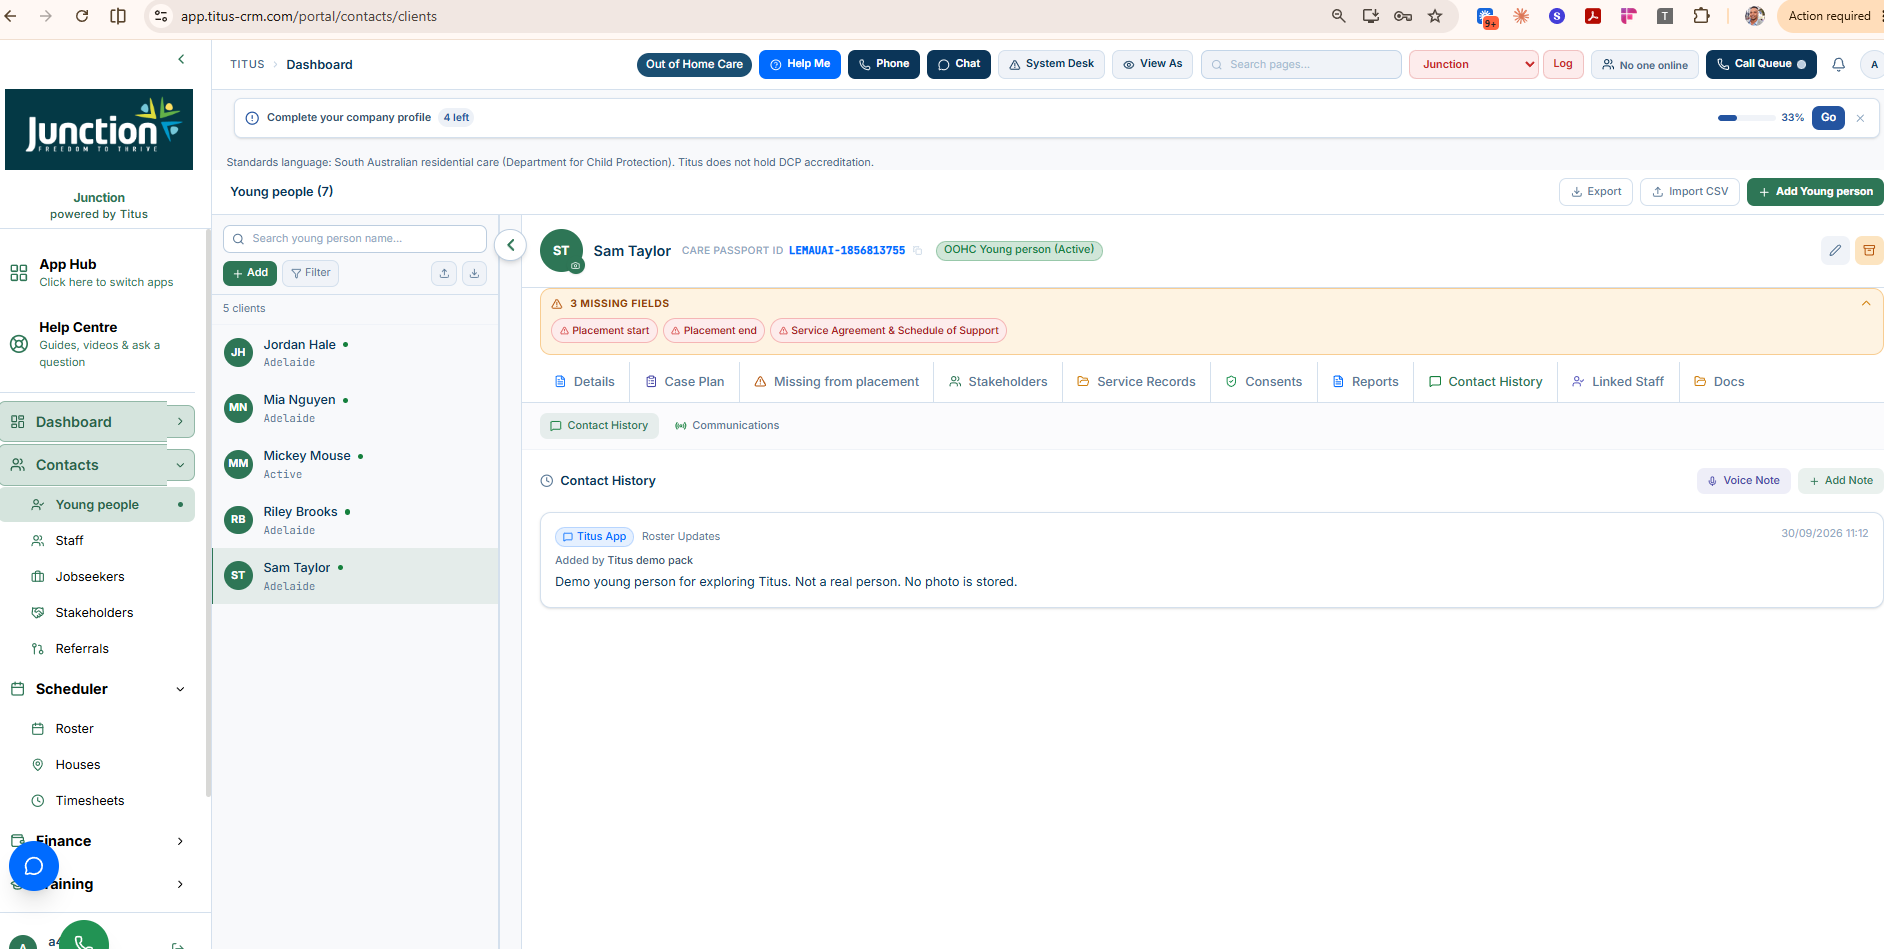Open Stakeholders in the sidebar

click(x=94, y=613)
